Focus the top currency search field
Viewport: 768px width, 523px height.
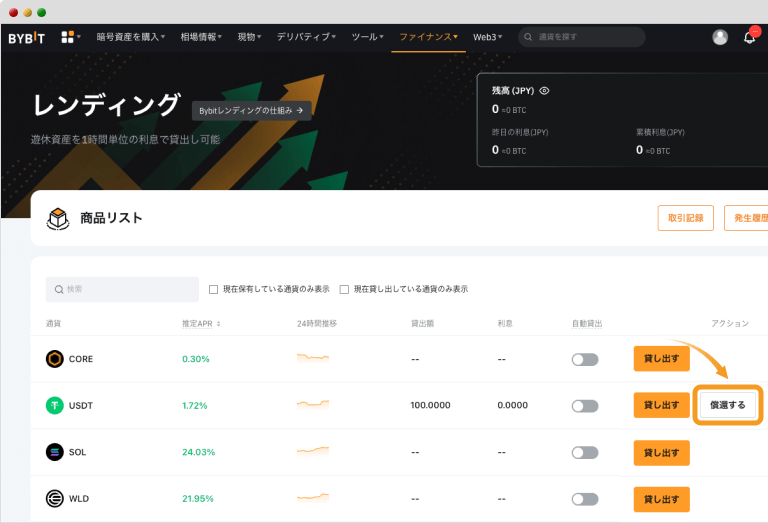[x=581, y=37]
